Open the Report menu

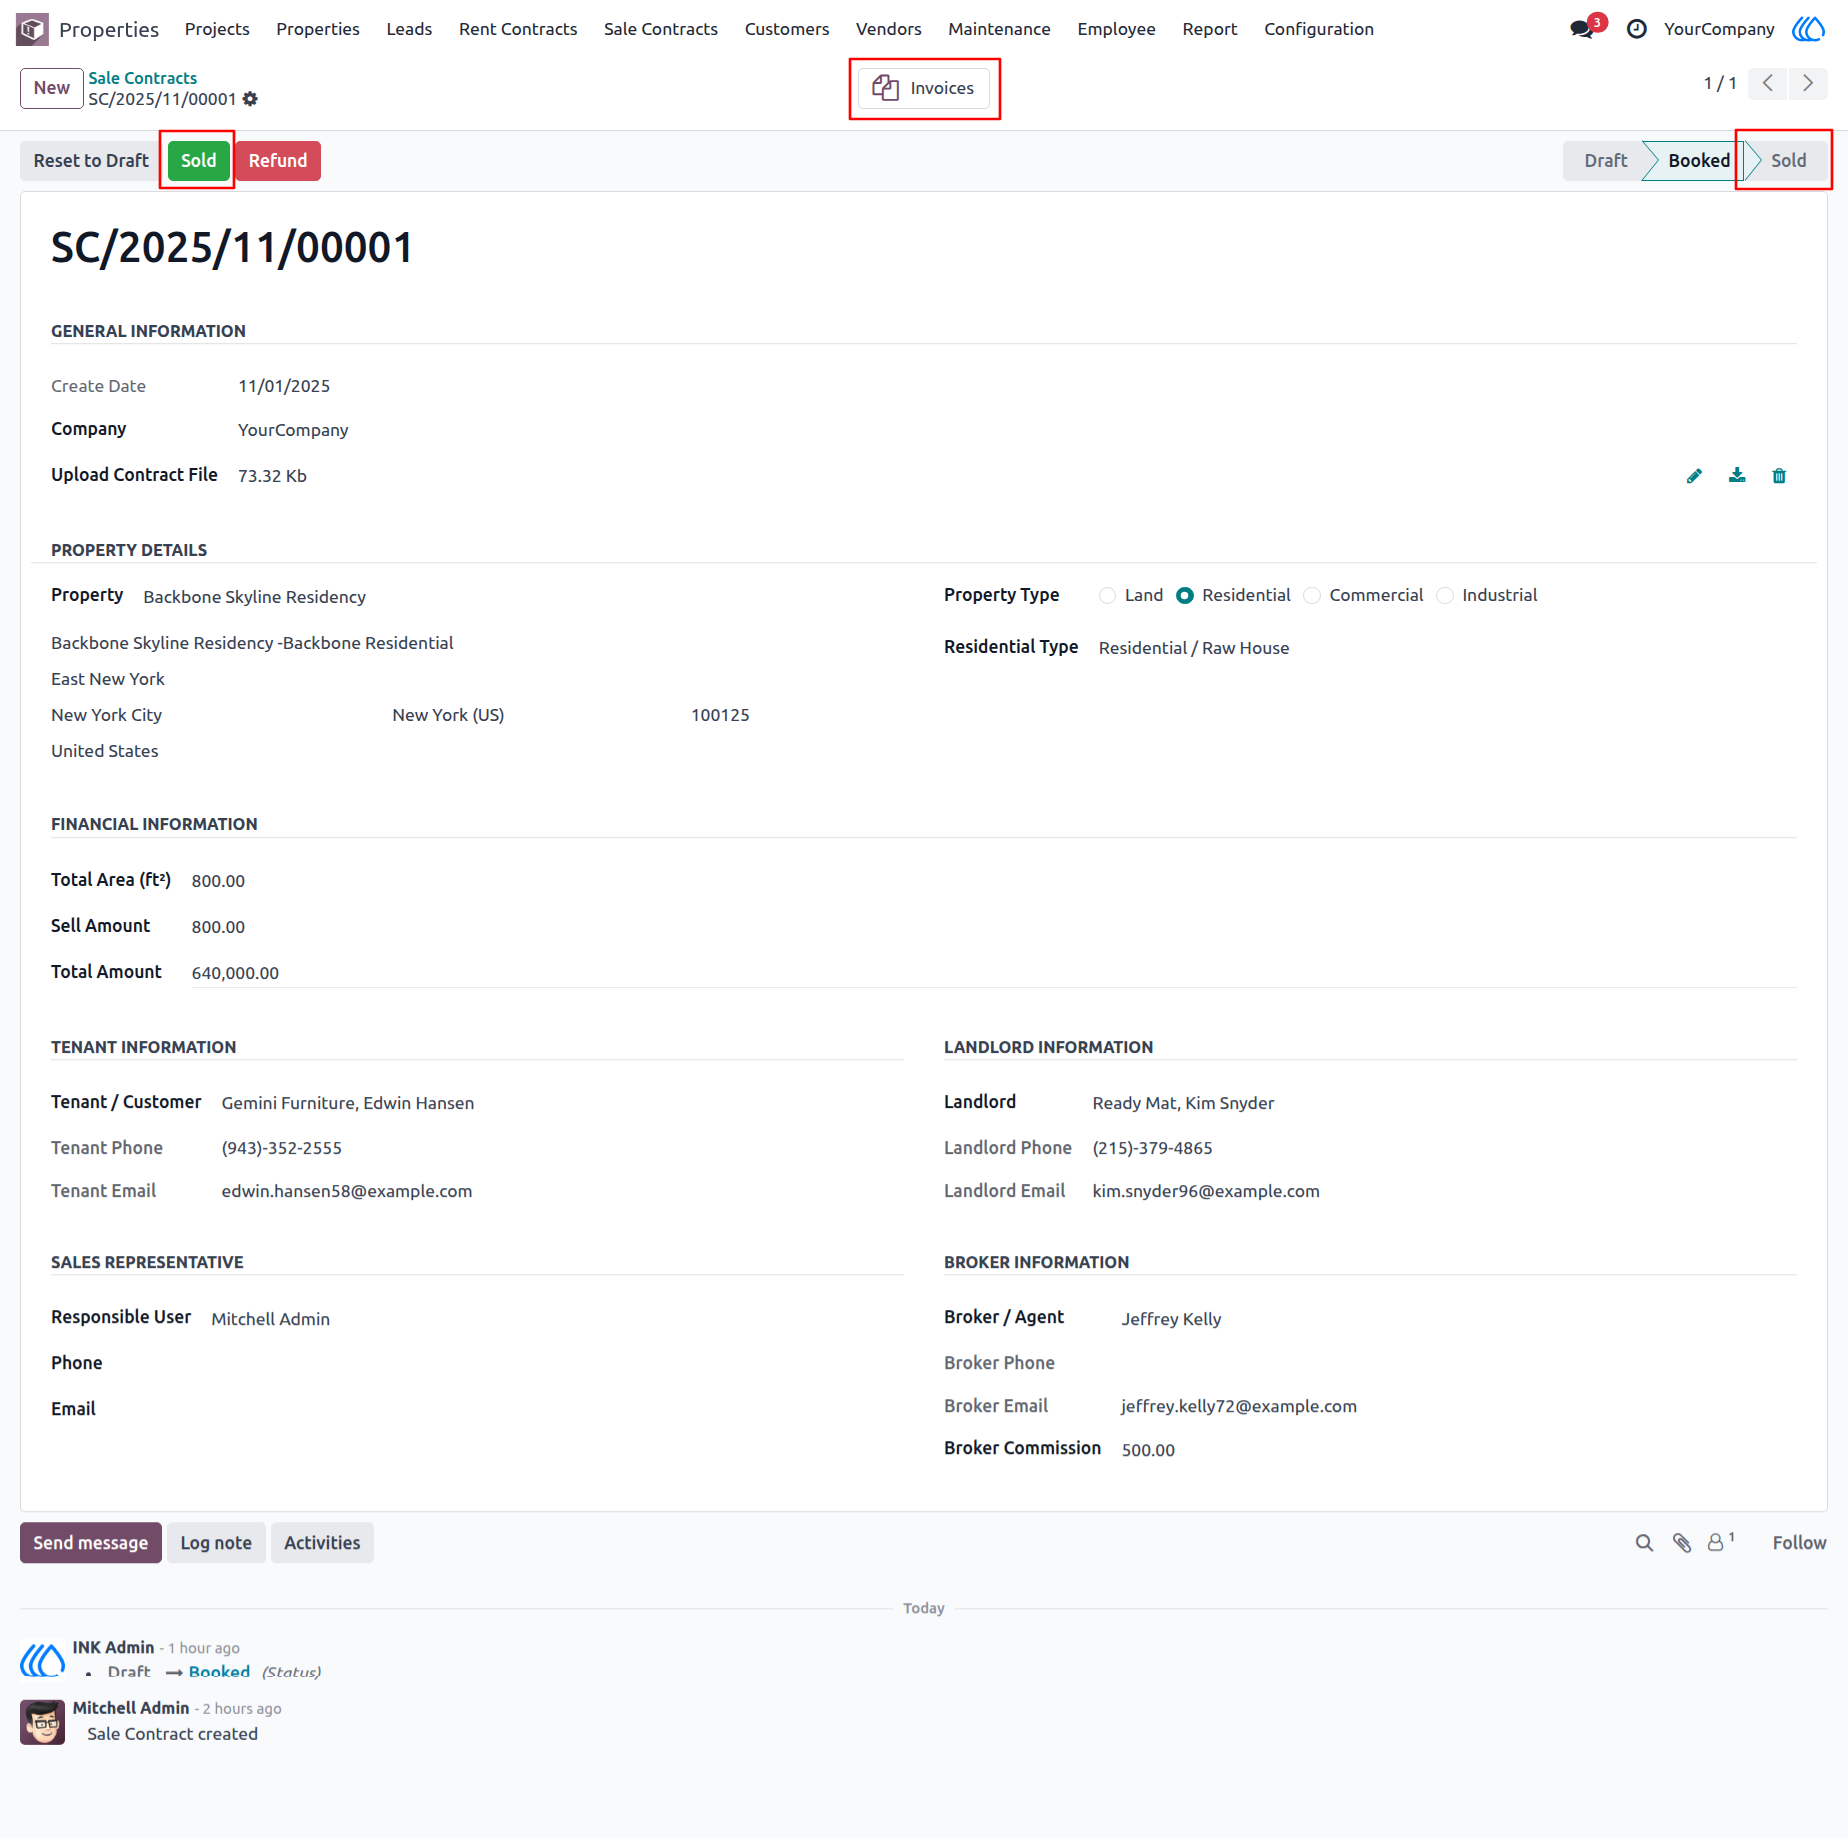pos(1209,29)
